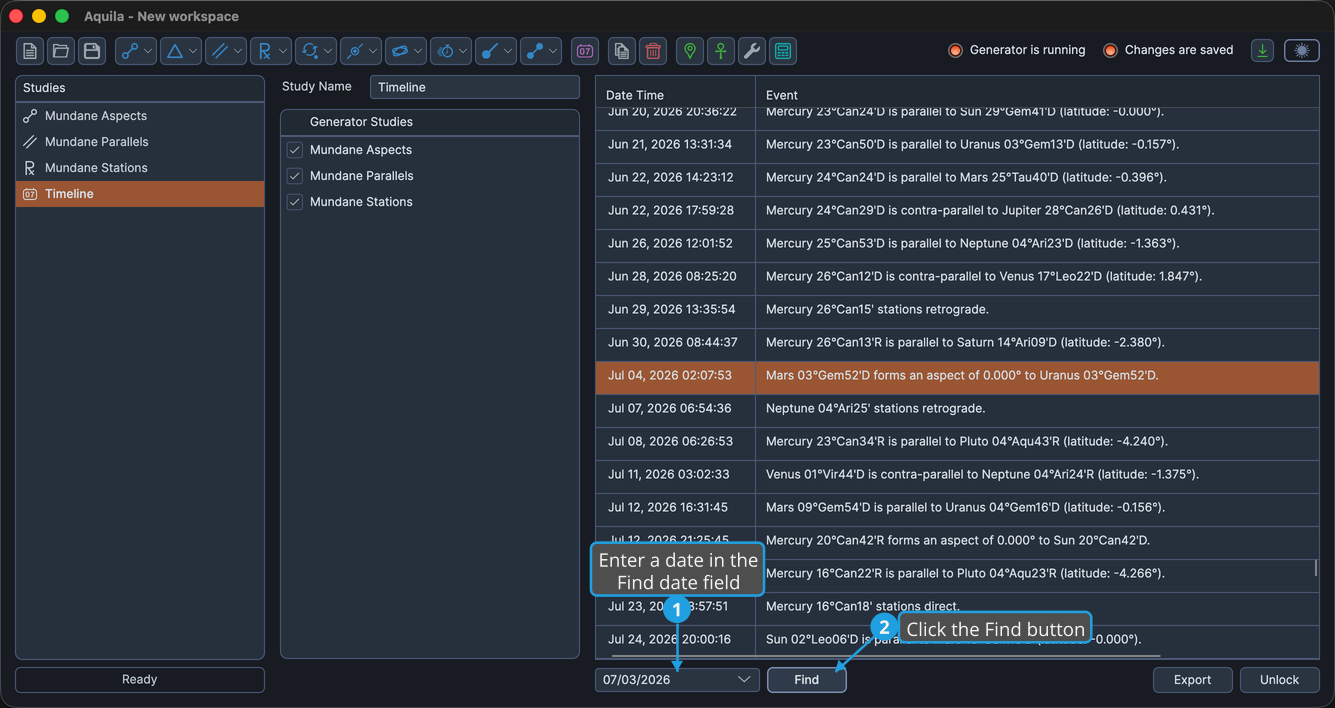Toggle the Mundane Stations checkbox
This screenshot has width=1335, height=708.
tap(295, 202)
